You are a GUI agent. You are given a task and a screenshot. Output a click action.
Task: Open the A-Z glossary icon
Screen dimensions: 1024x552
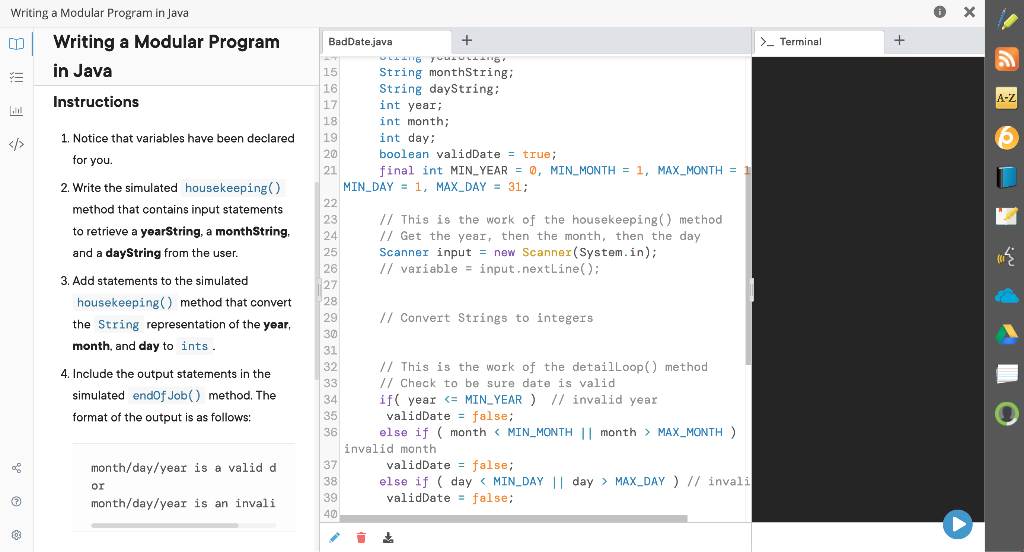tap(1006, 98)
